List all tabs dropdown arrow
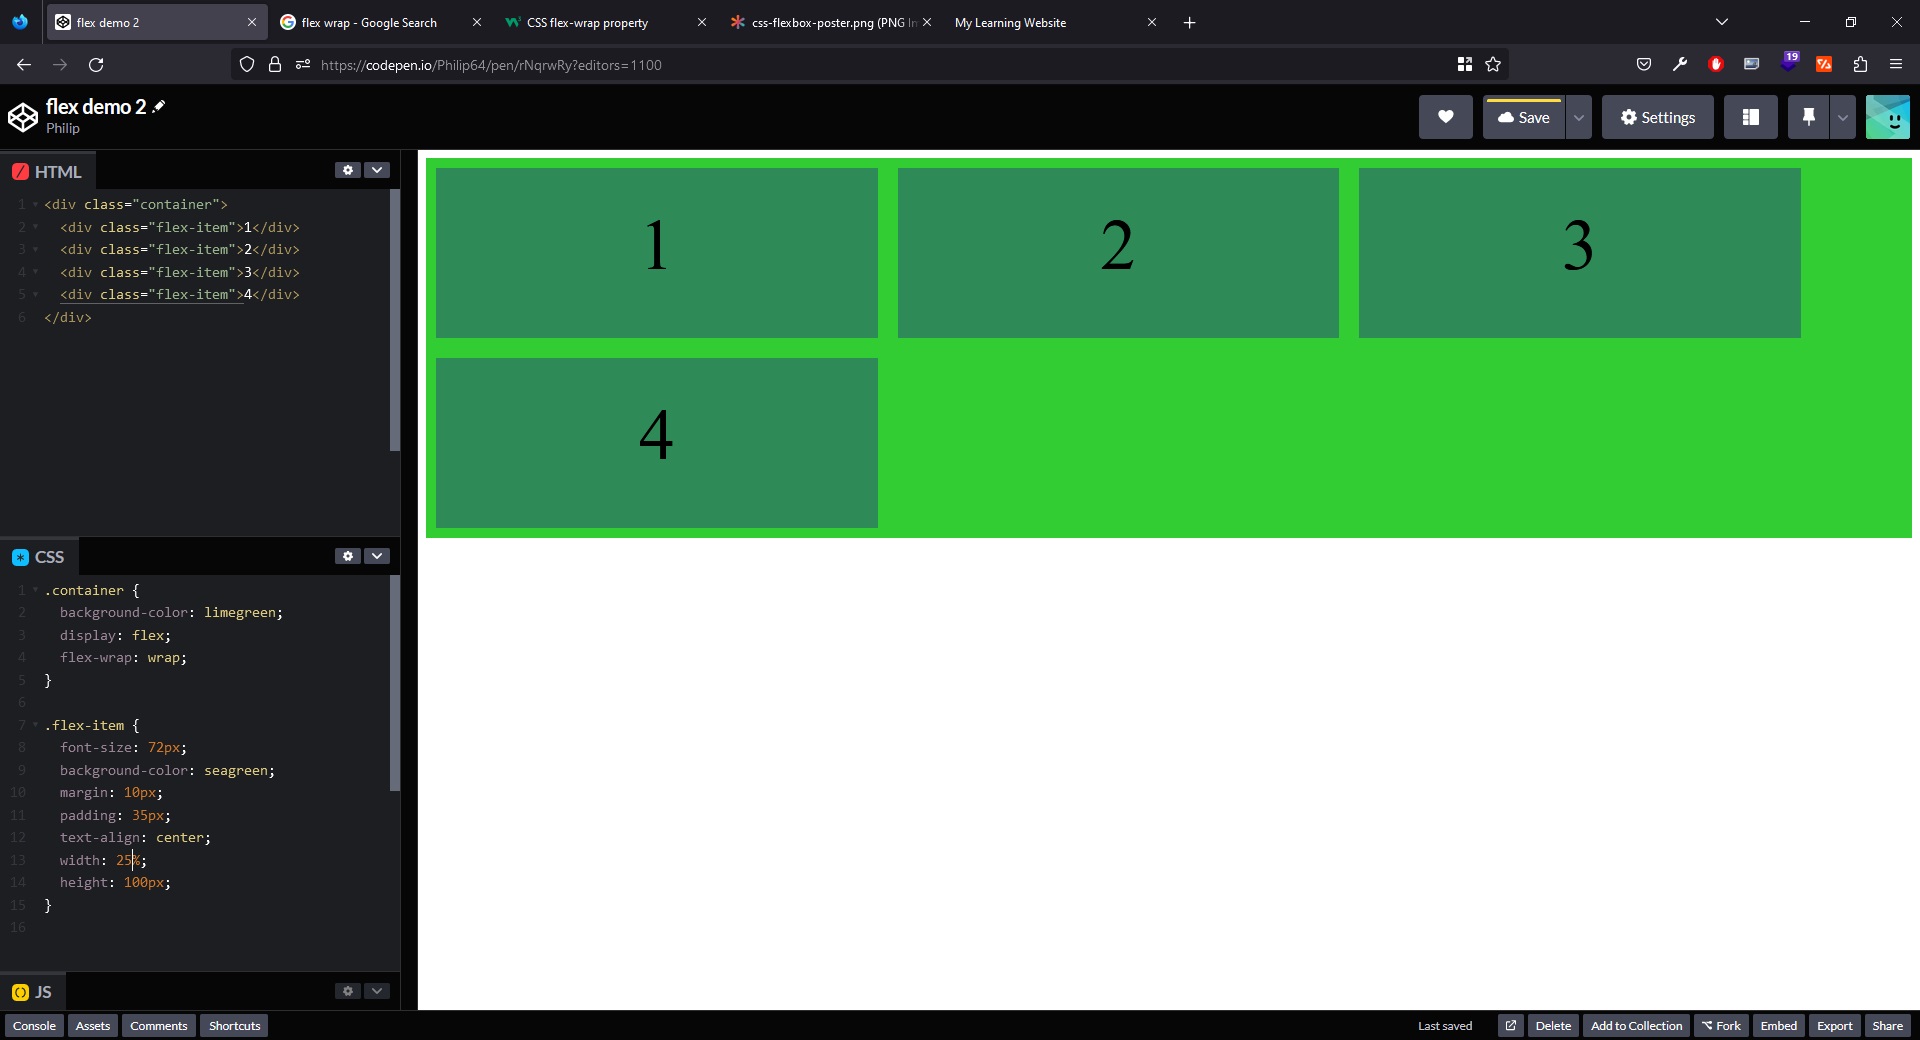Image resolution: width=1920 pixels, height=1040 pixels. pyautogui.click(x=1722, y=22)
